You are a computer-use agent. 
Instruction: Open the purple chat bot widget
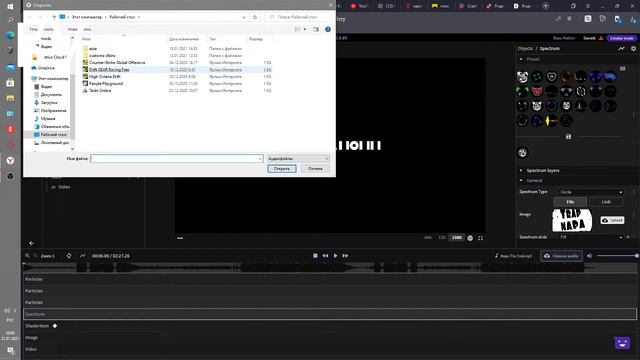point(622,343)
